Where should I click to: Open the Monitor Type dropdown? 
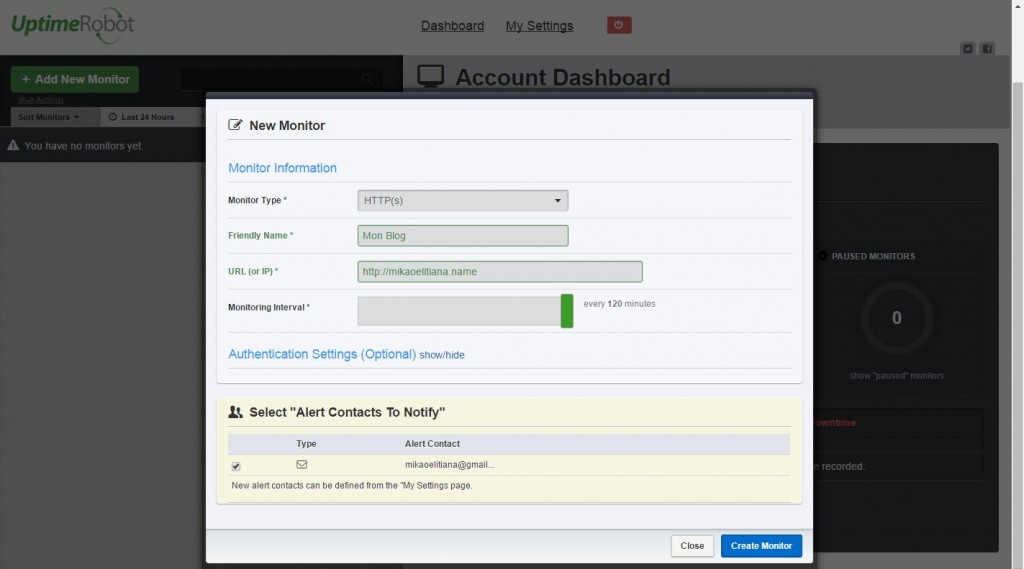click(463, 200)
